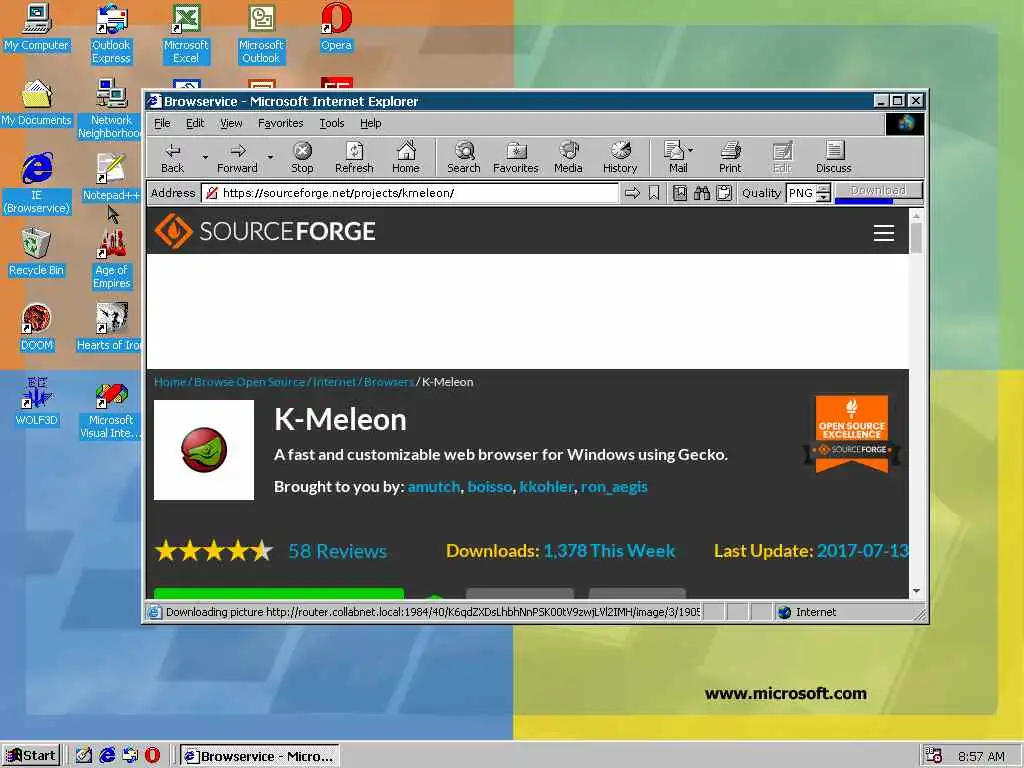Open the Favorites toolbar button
The height and width of the screenshot is (768, 1024).
[516, 157]
